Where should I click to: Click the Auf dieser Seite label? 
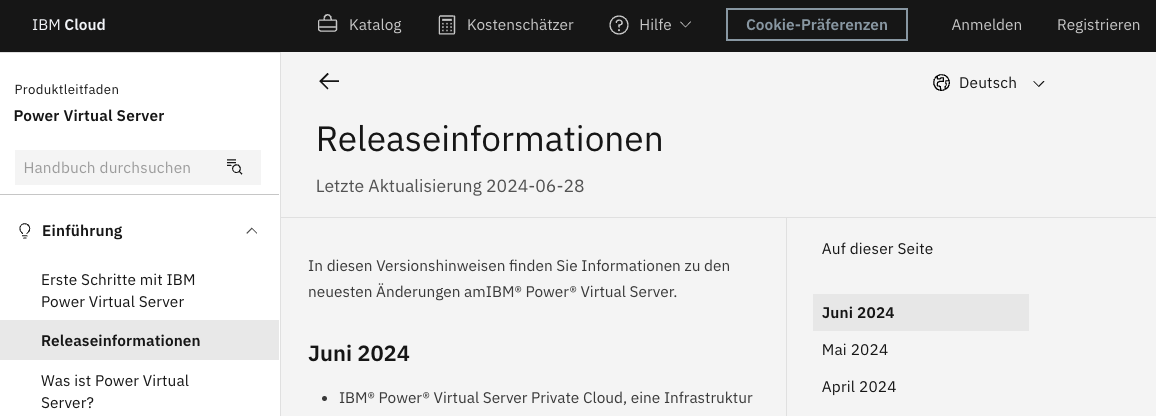point(877,249)
